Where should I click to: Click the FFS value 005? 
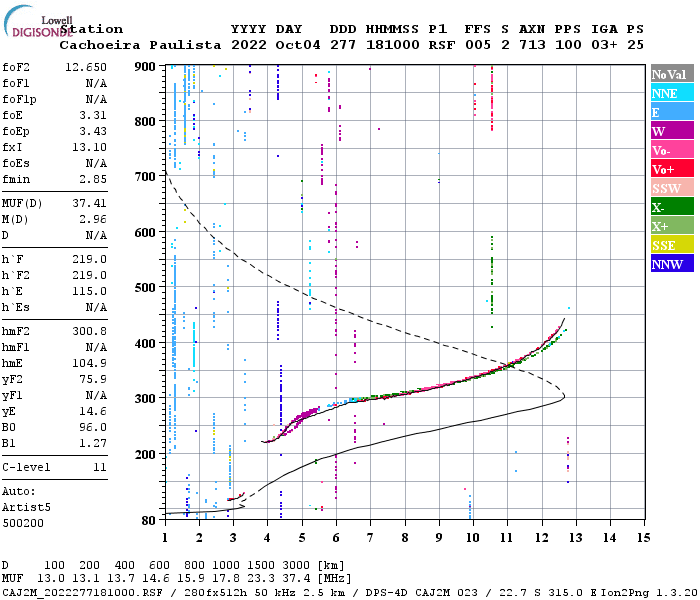(478, 45)
